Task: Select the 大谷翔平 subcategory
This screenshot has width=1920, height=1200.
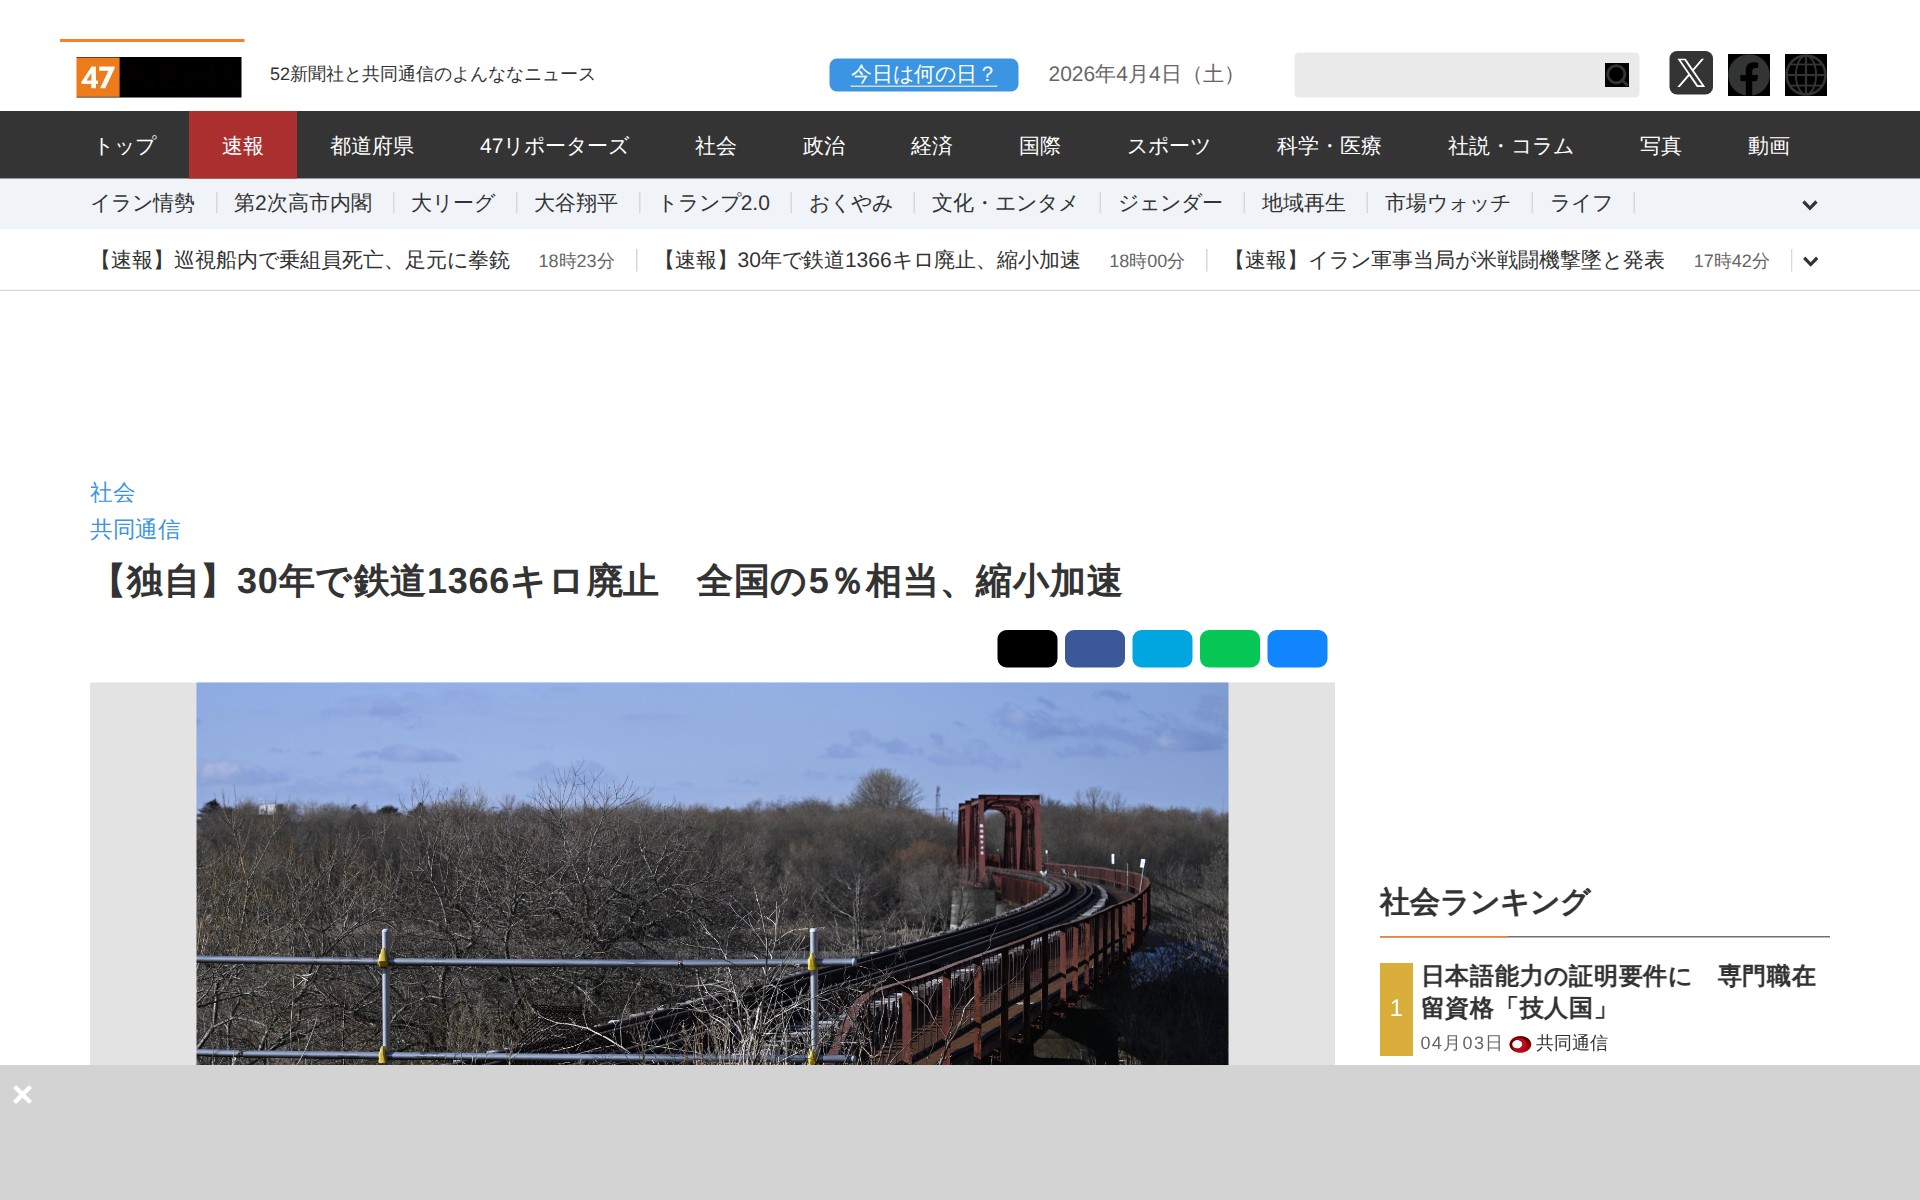Action: click(x=576, y=203)
